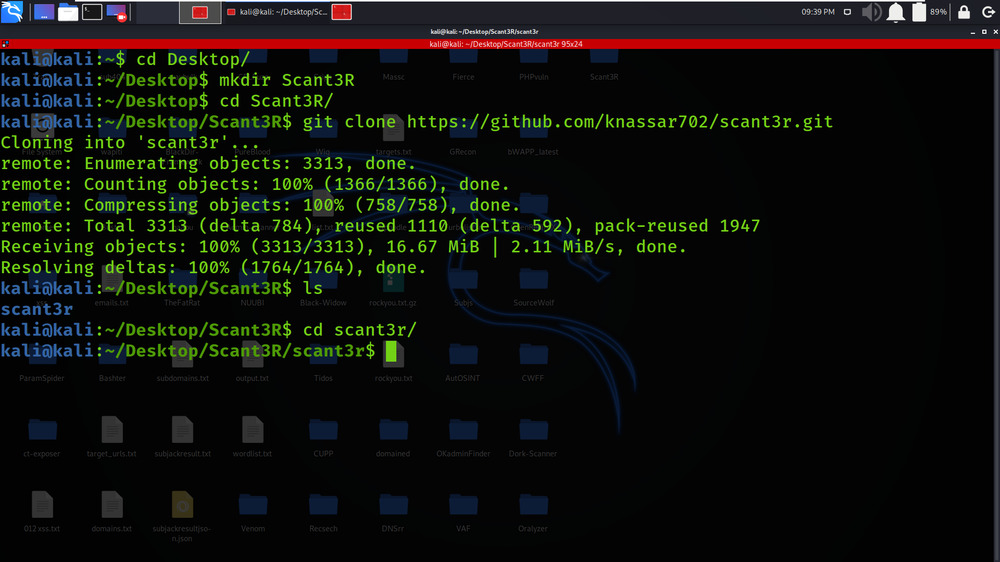This screenshot has height=562, width=1000.
Task: Open the screen recorder launcher with red camera badge
Action: pyautogui.click(x=117, y=12)
